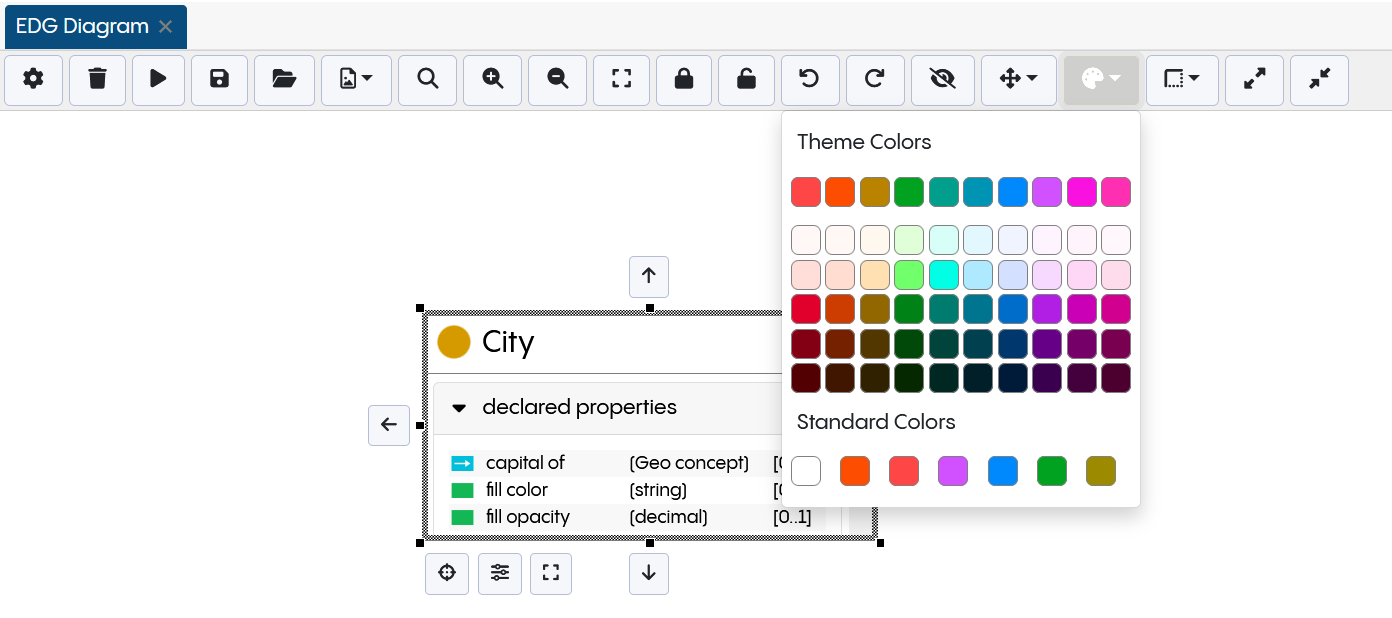Click the closed padlock lock icon

point(684,80)
